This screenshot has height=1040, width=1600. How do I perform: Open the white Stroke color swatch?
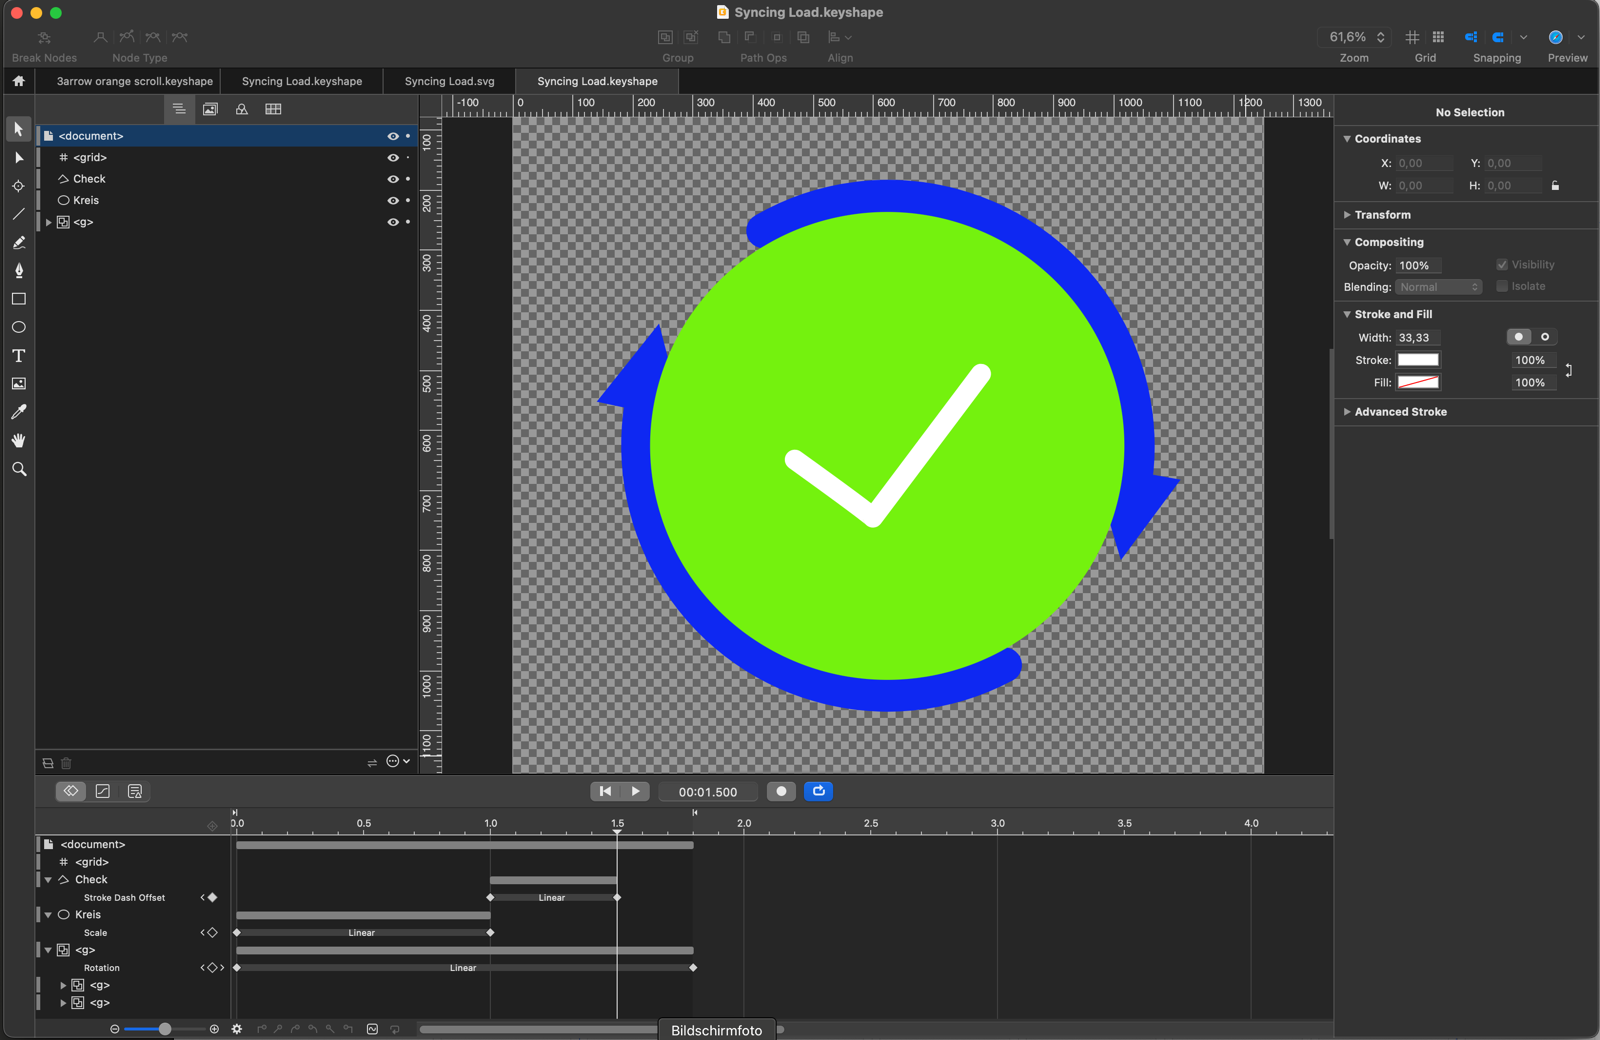coord(1417,360)
